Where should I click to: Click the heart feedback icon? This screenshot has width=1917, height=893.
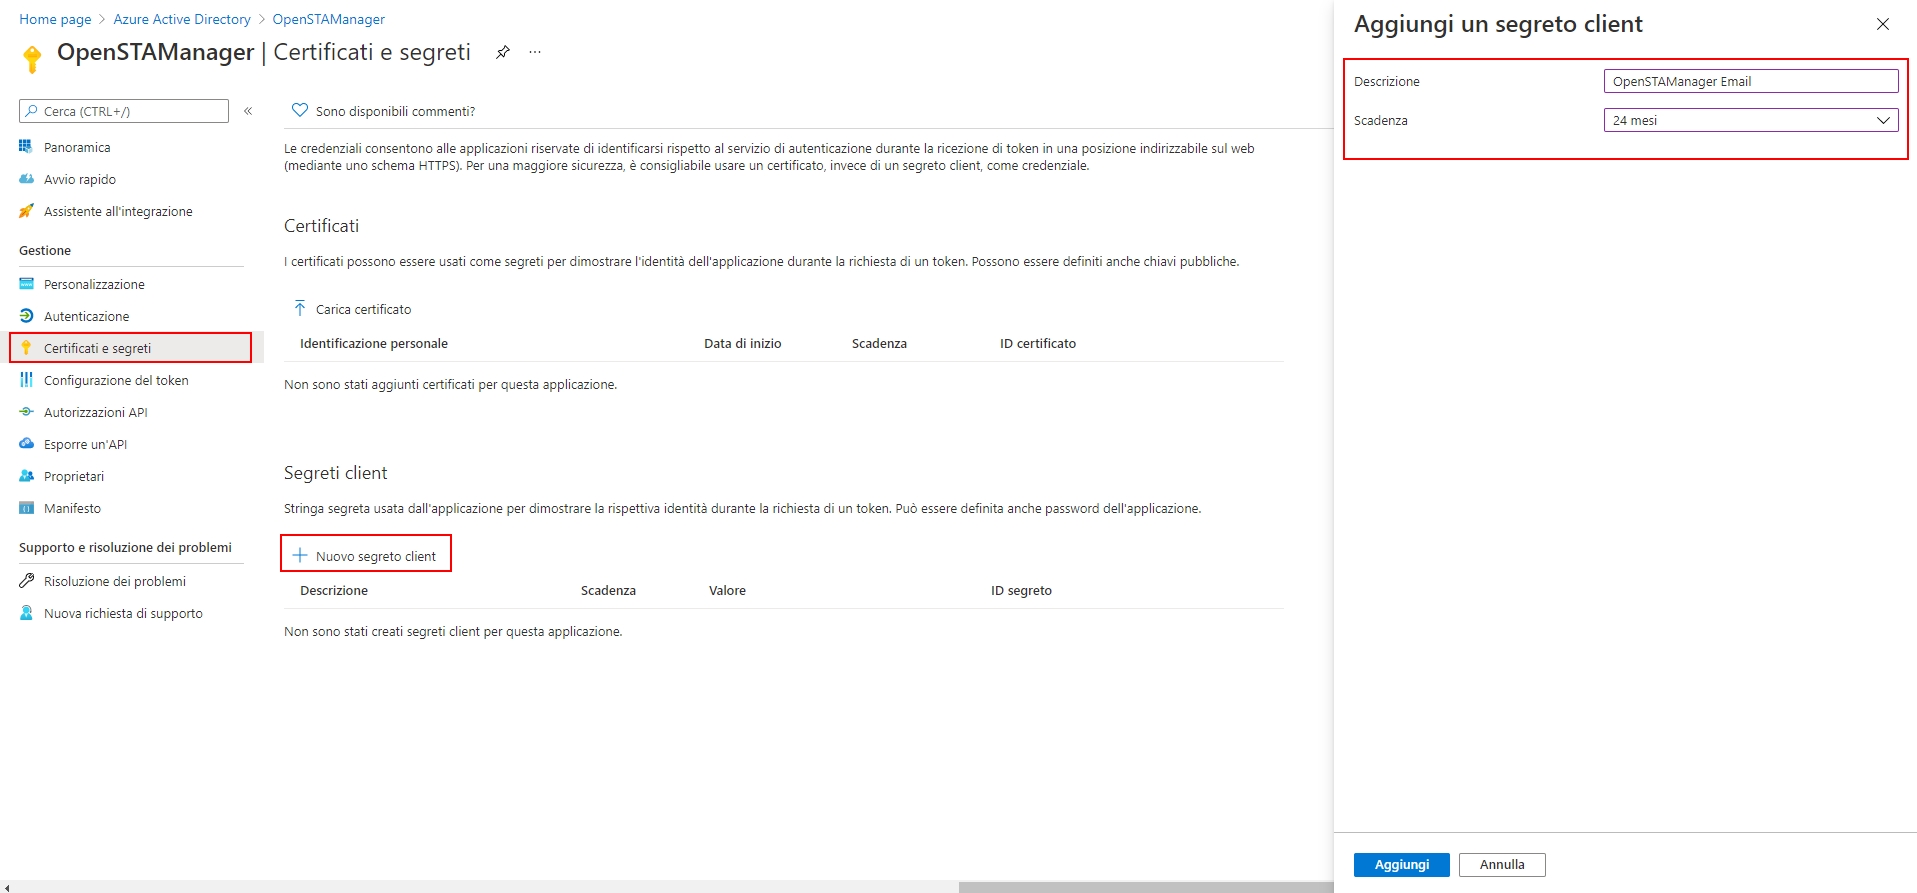click(x=299, y=110)
